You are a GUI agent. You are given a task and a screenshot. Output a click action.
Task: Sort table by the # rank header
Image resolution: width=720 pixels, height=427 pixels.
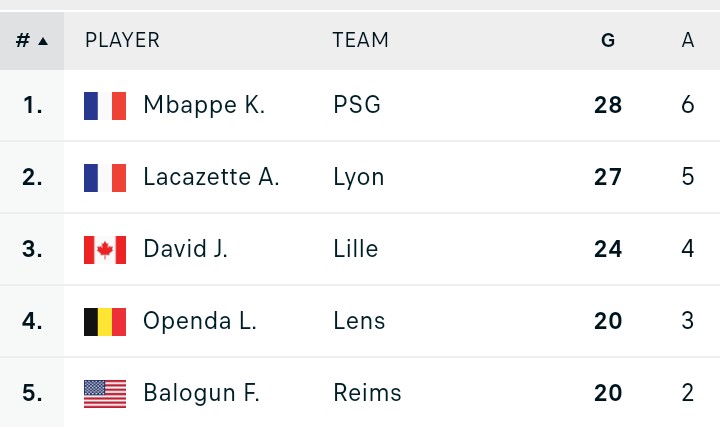pos(32,41)
